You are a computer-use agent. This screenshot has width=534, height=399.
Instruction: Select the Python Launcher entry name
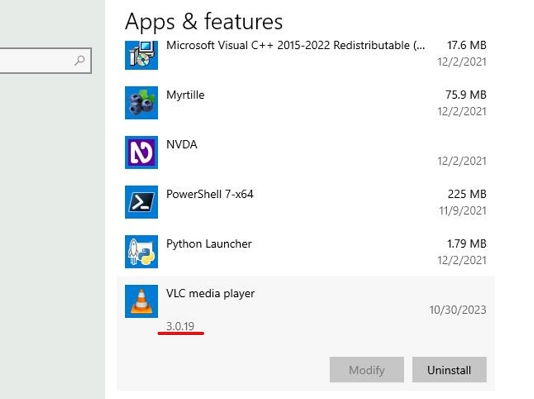[x=209, y=244]
